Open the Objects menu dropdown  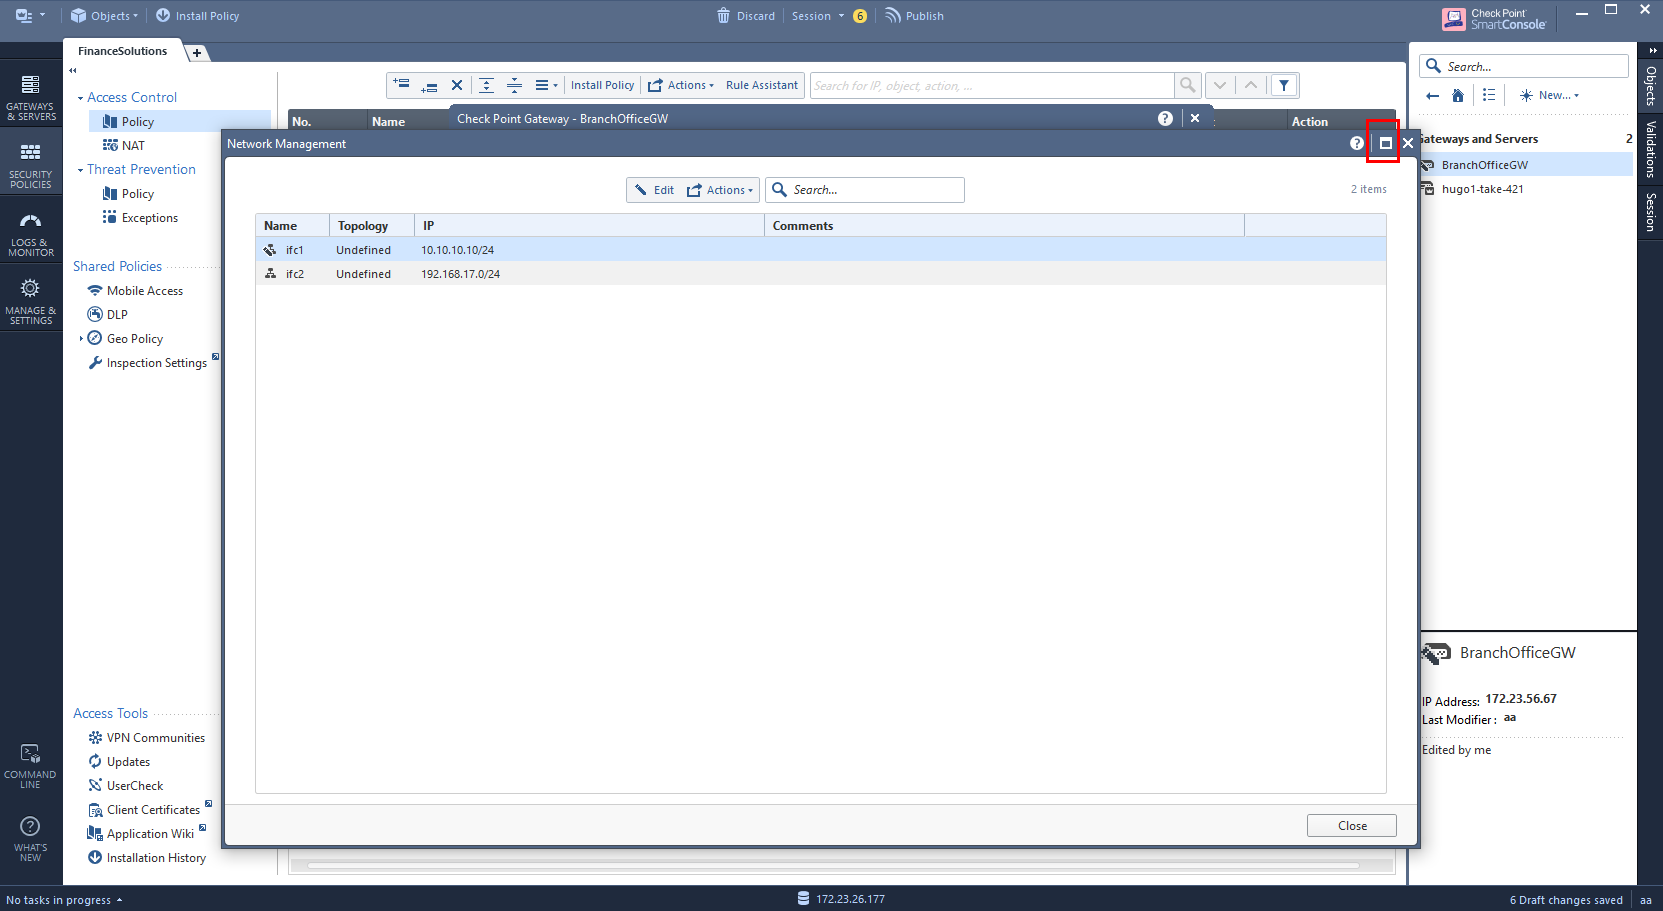[104, 16]
